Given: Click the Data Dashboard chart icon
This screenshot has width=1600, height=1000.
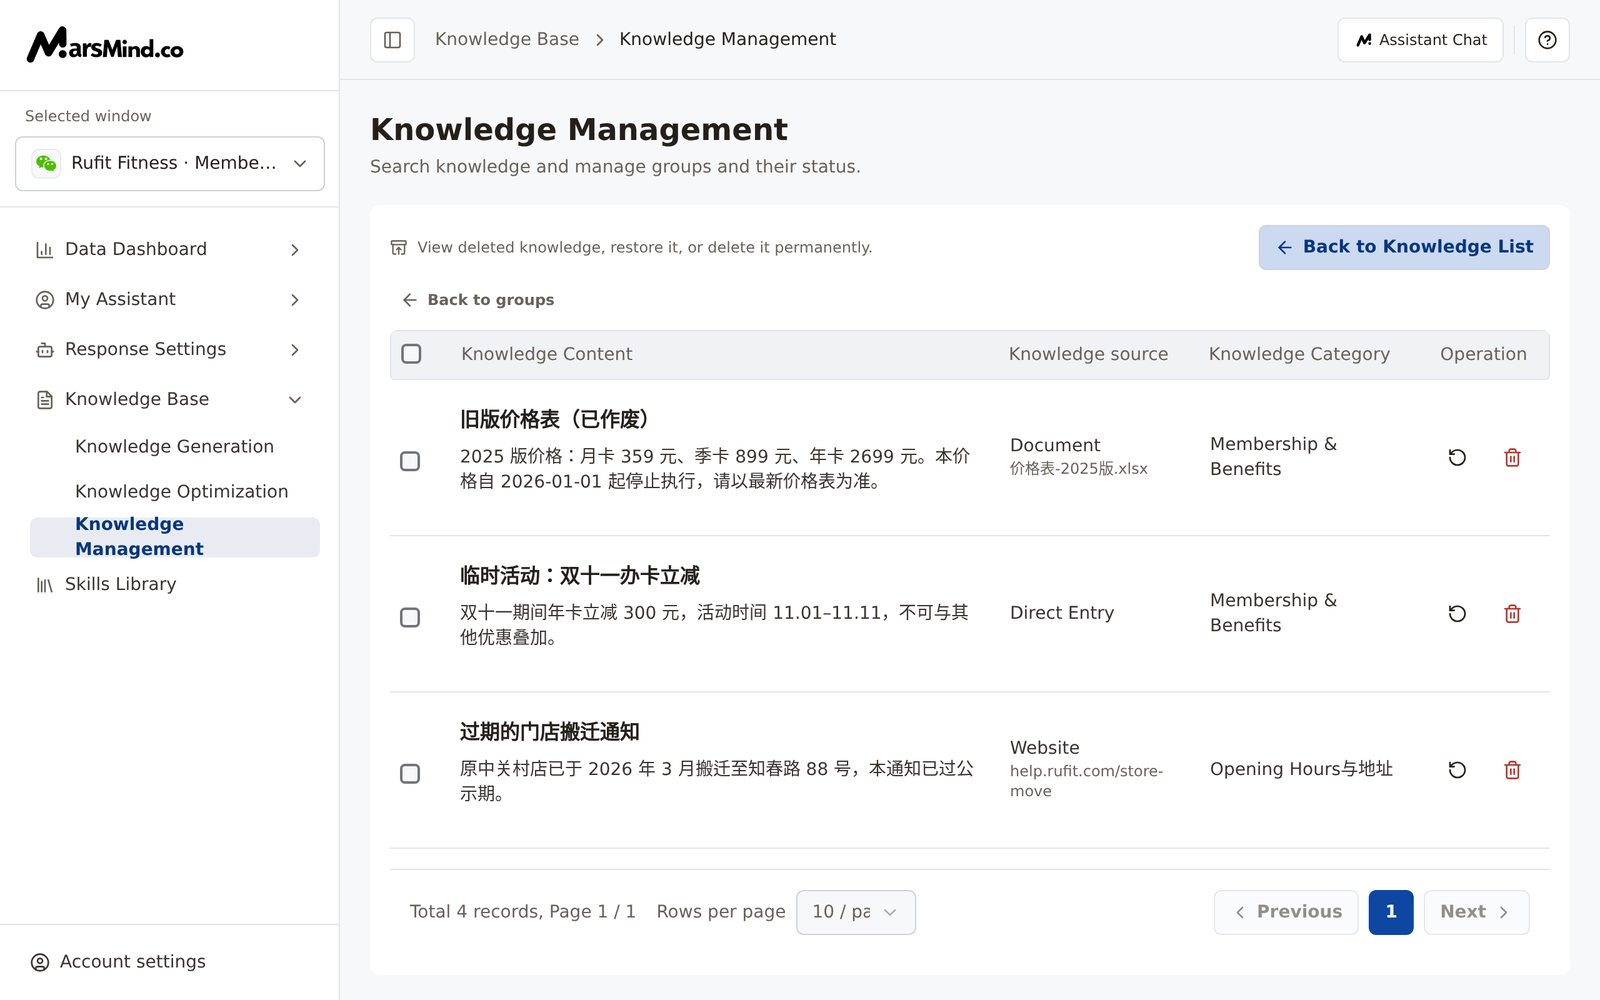Looking at the screenshot, I should pyautogui.click(x=44, y=249).
